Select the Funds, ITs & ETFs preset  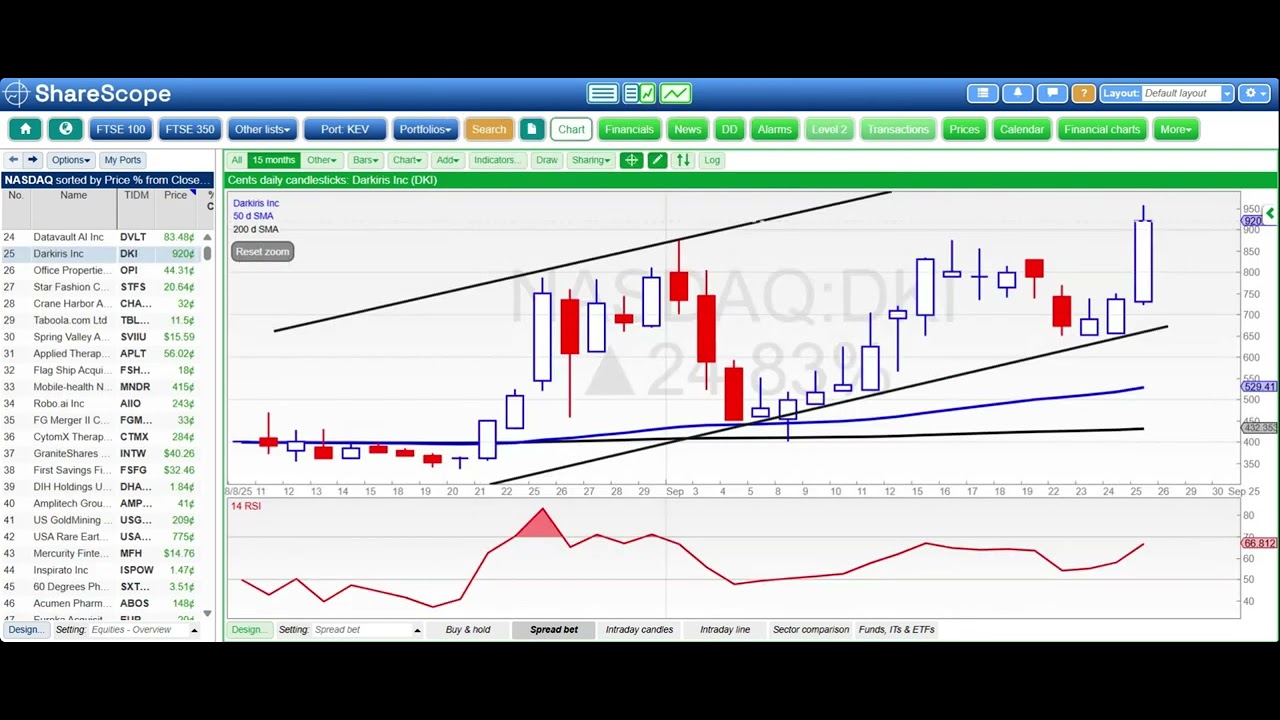click(896, 630)
